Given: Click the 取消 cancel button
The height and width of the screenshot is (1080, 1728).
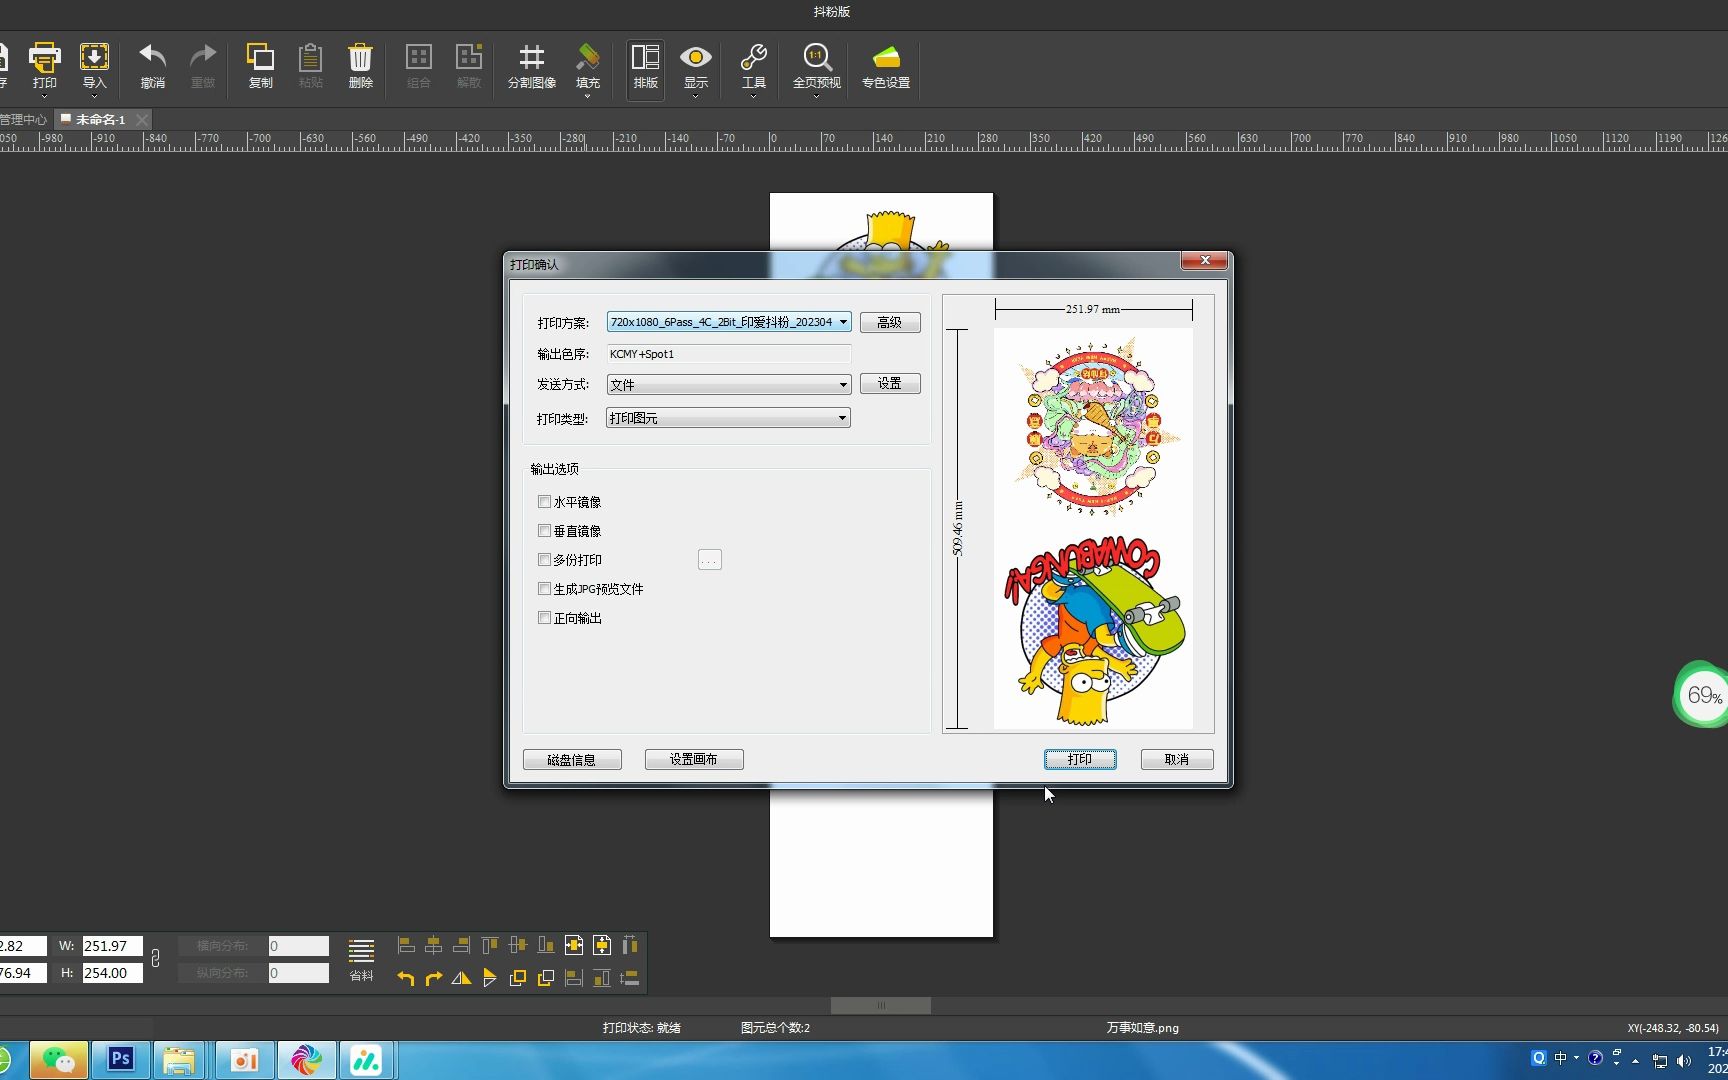Looking at the screenshot, I should tap(1177, 759).
